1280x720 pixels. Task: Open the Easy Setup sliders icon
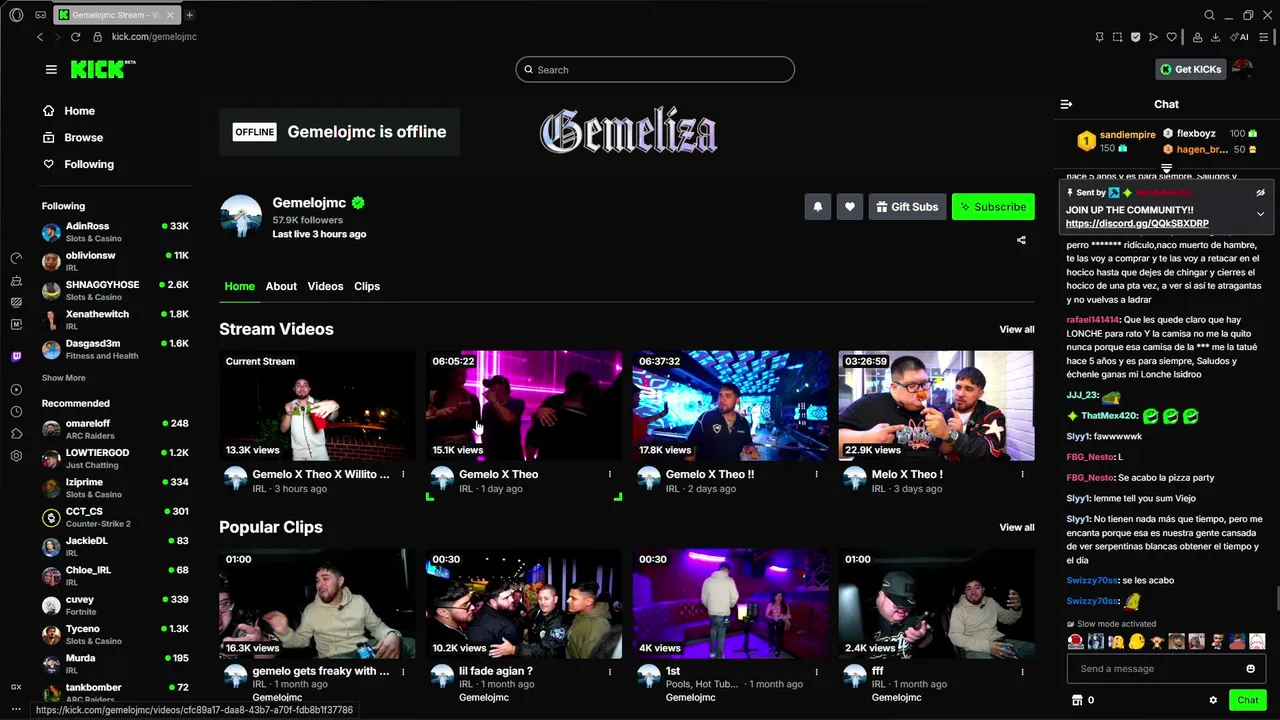click(1266, 37)
